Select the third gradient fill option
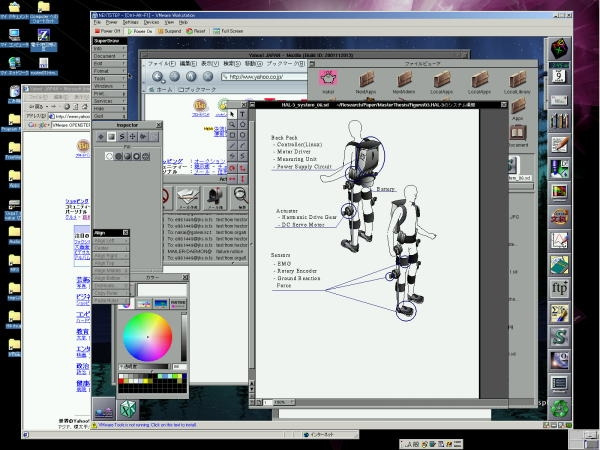The image size is (600, 450). [127, 156]
